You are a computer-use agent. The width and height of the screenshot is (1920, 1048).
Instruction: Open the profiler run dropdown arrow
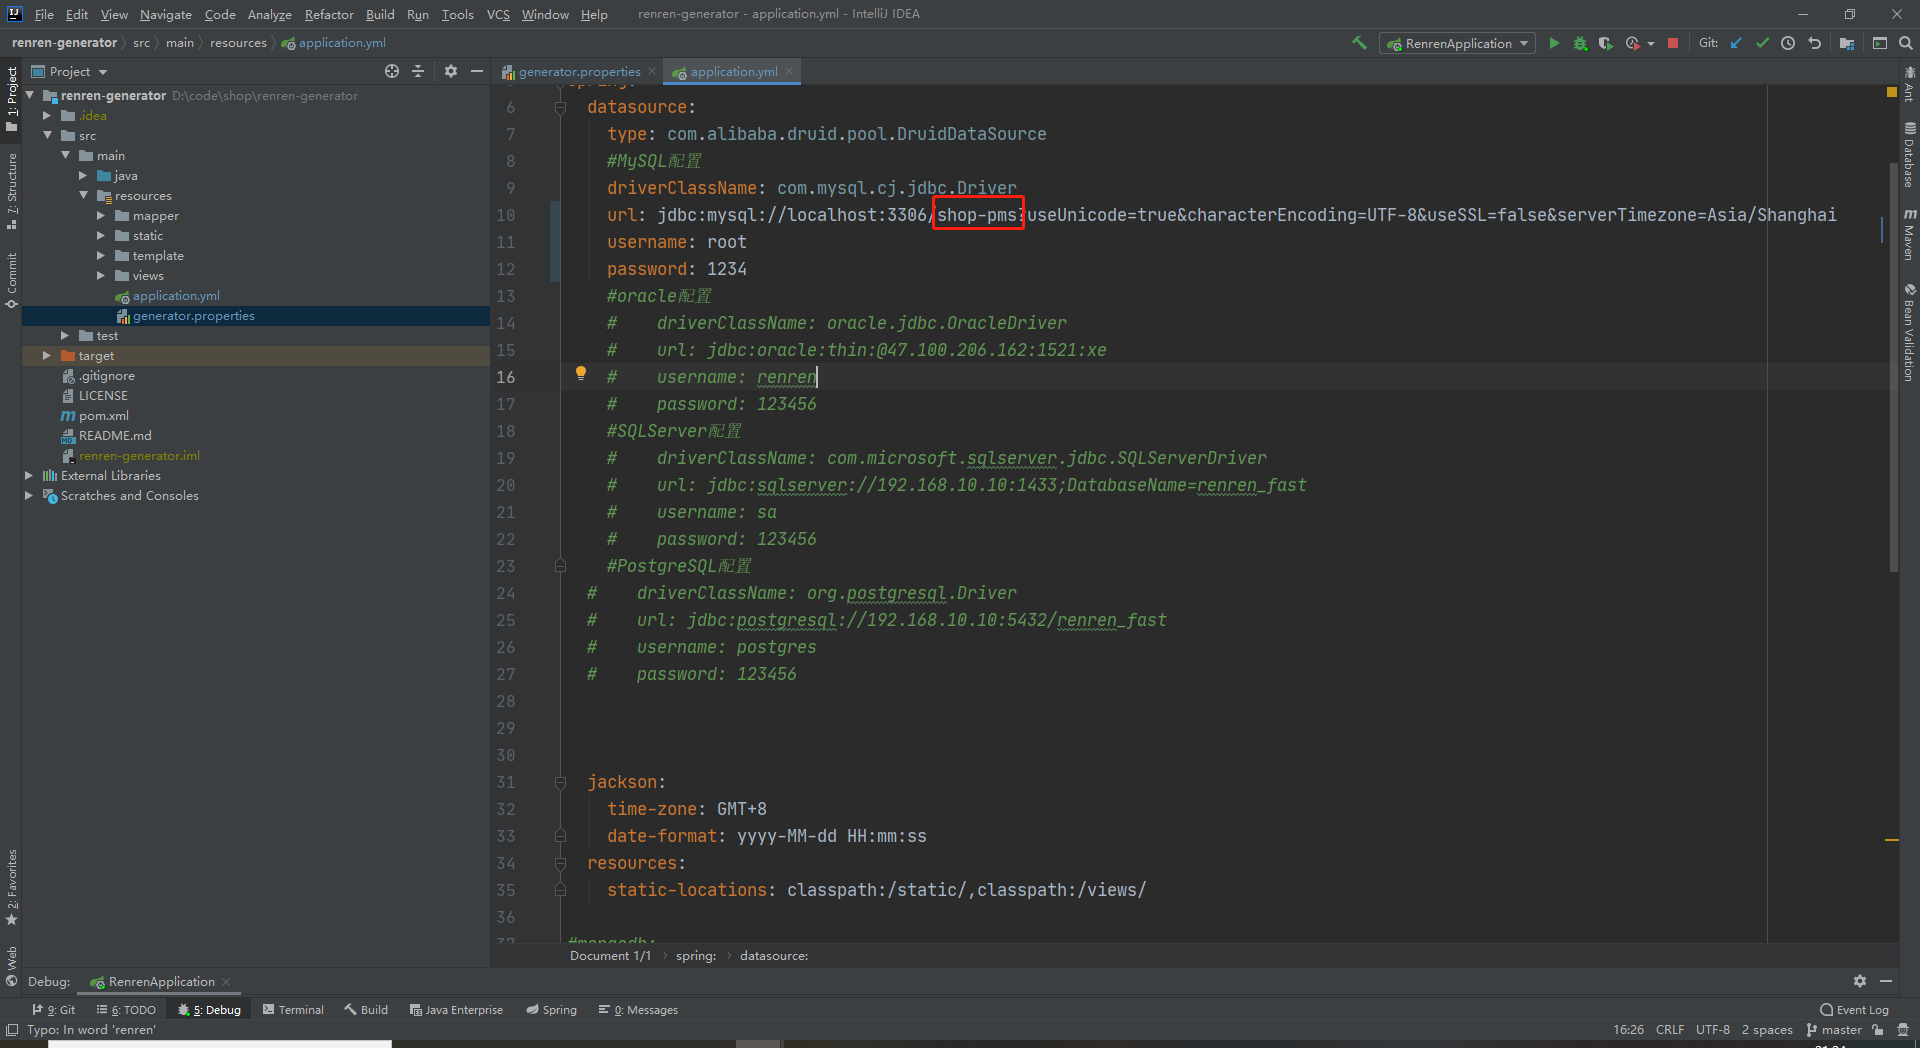(x=1651, y=43)
